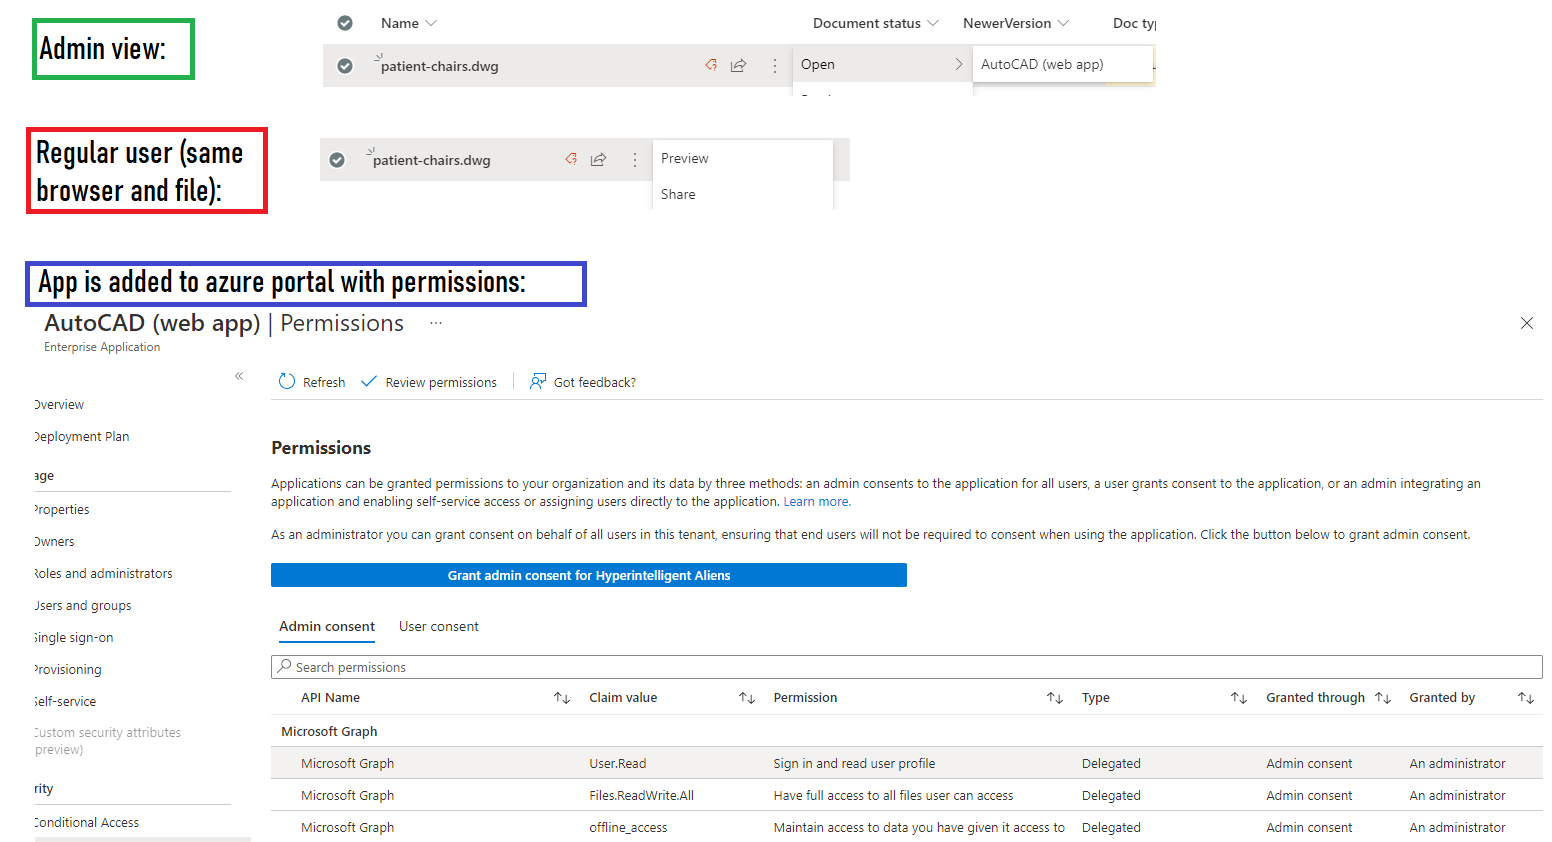Screen dimensions: 1552x842
Task: Expand the Open submenu chevron
Action: coord(958,63)
